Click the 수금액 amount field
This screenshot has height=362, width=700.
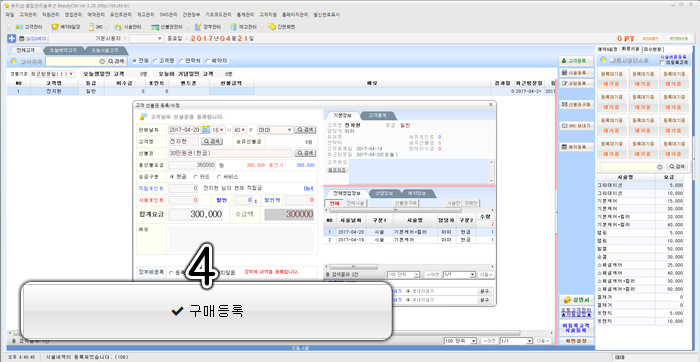289,214
